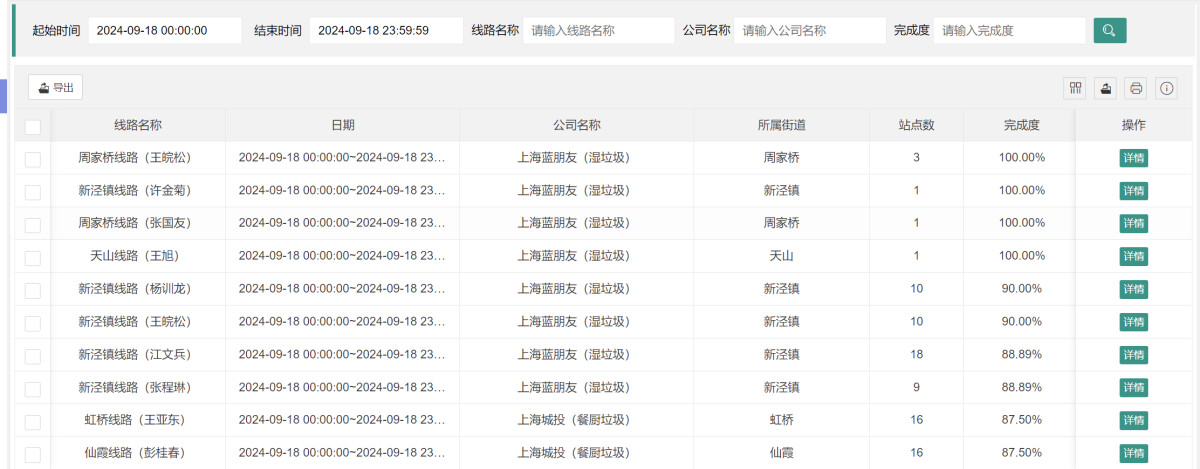1200x469 pixels.
Task: Click the info circle icon in toolbar
Action: (x=1167, y=88)
